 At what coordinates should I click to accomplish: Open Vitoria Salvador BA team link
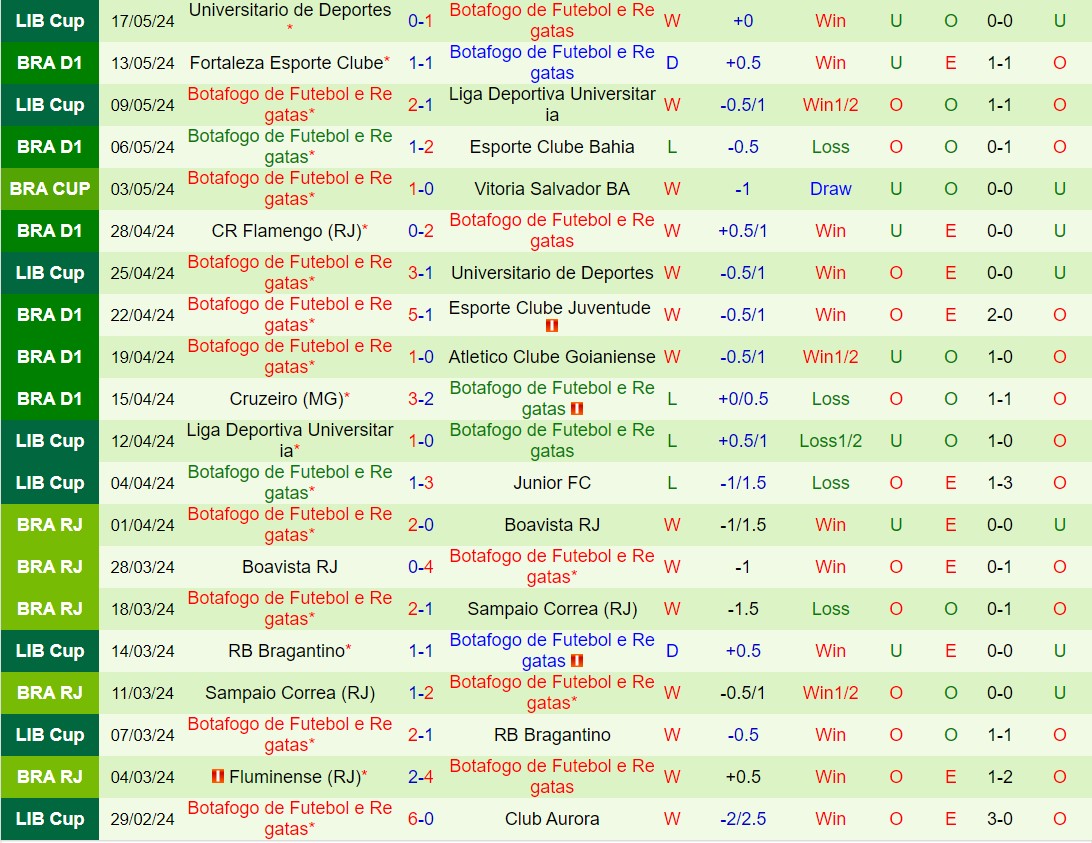(x=552, y=189)
